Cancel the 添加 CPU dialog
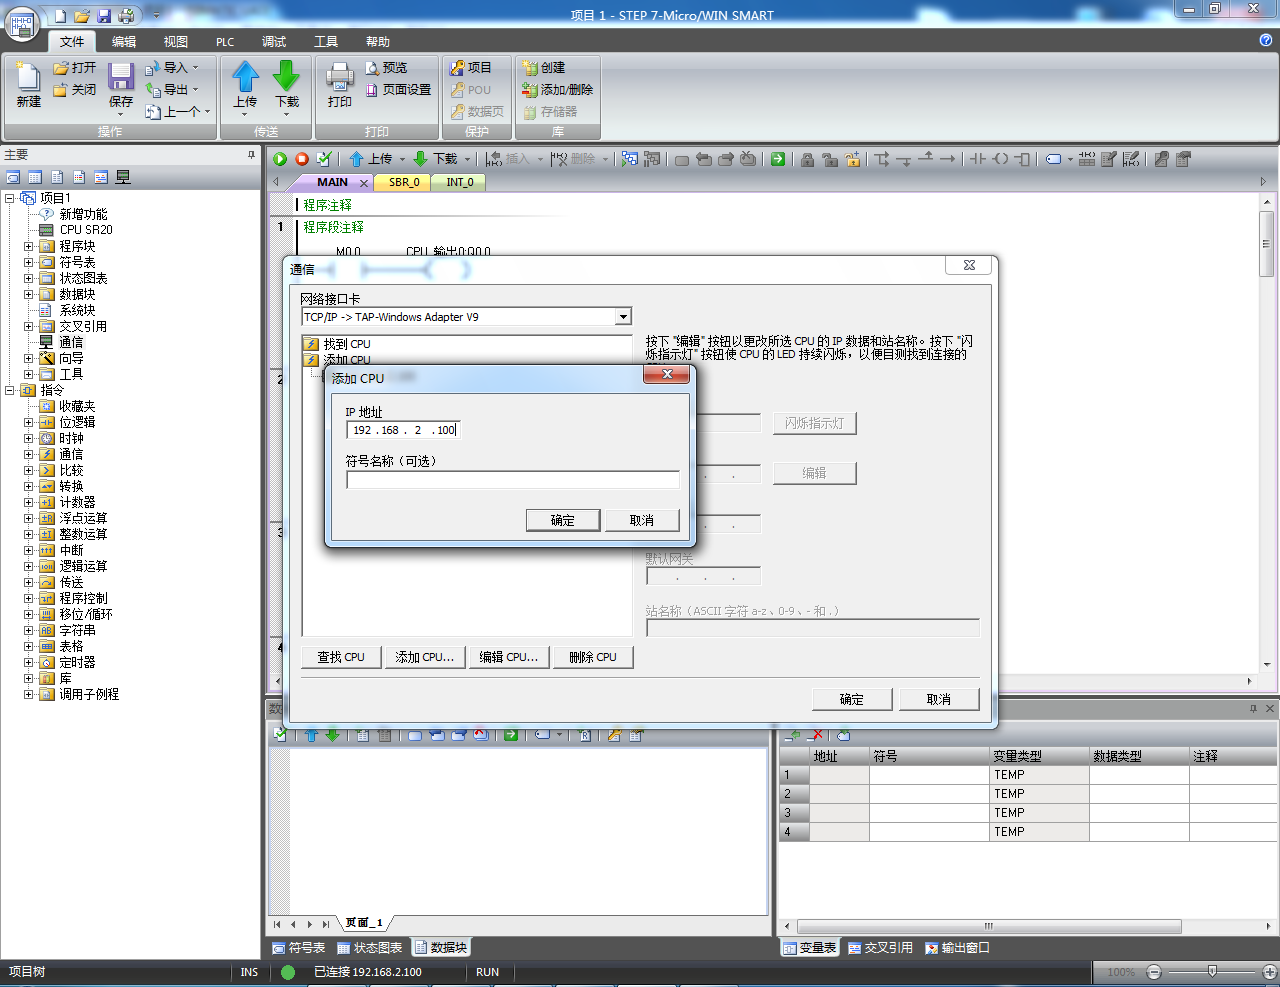Viewport: 1280px width, 987px height. point(642,520)
